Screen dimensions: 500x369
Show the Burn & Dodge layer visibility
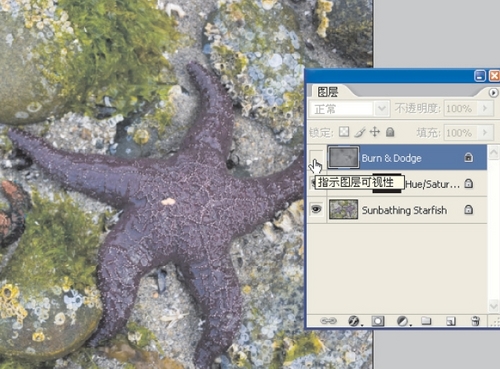click(x=316, y=157)
